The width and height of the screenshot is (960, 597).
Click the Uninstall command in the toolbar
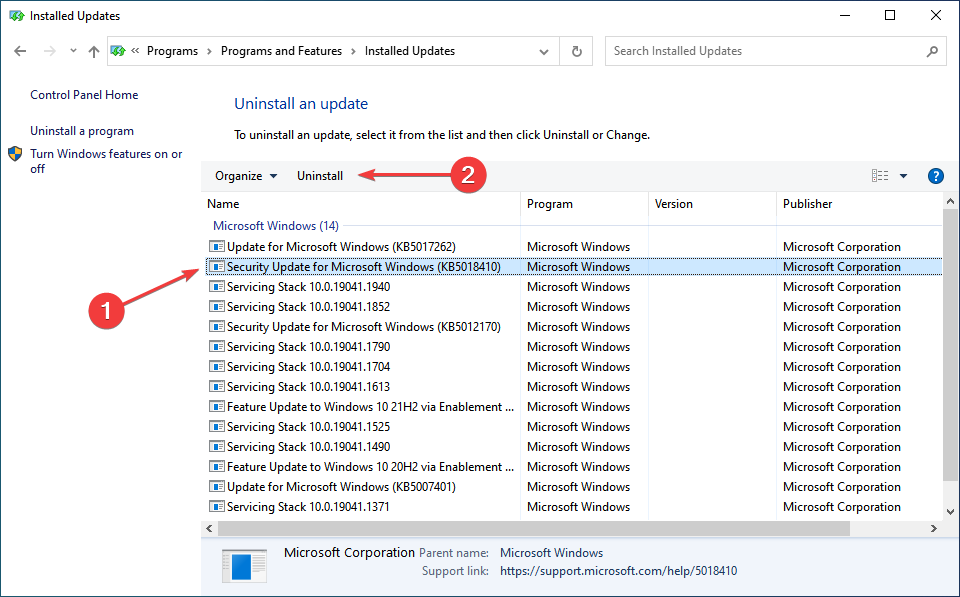[320, 175]
